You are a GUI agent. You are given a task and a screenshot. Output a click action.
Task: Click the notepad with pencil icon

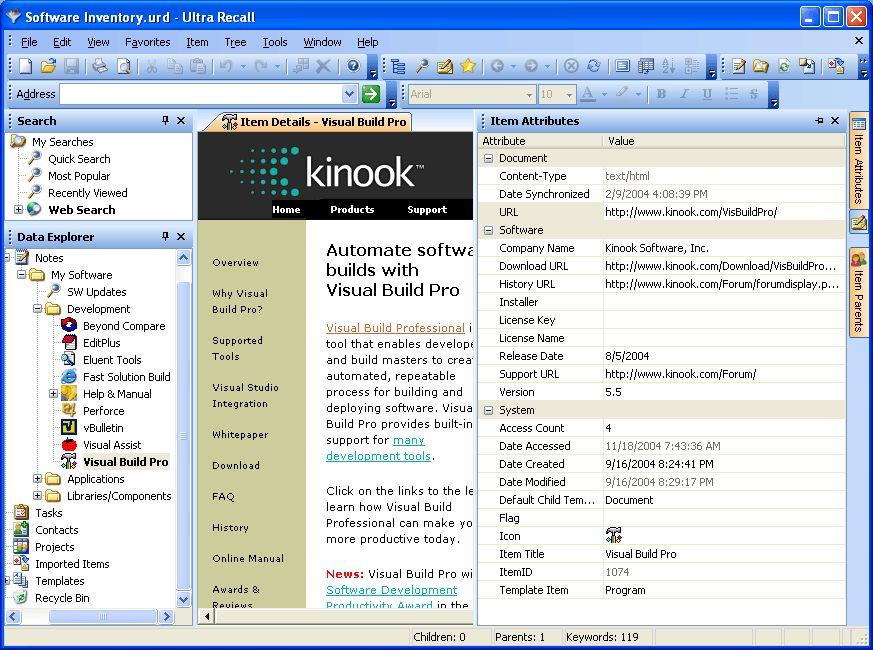tap(739, 66)
